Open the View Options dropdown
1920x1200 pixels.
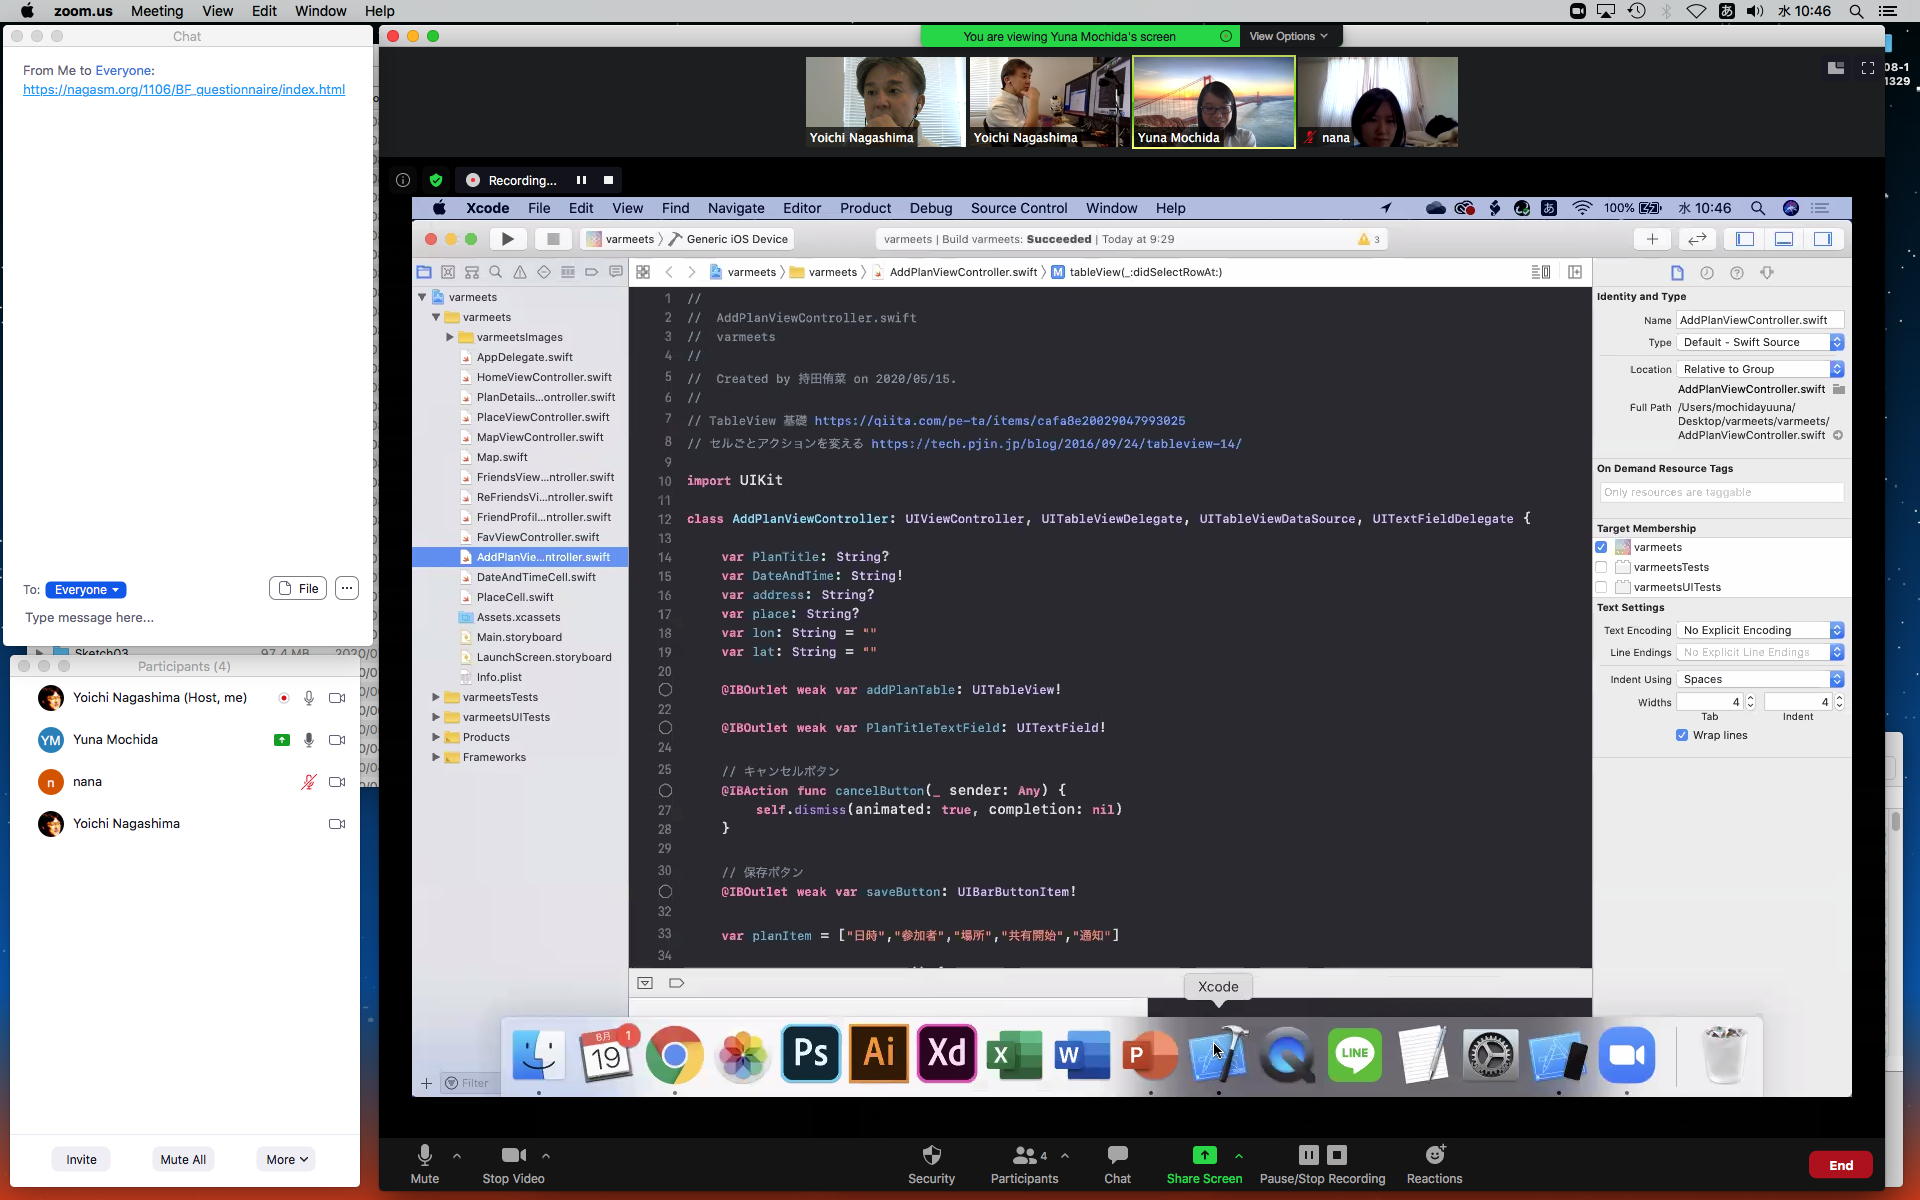1288,36
